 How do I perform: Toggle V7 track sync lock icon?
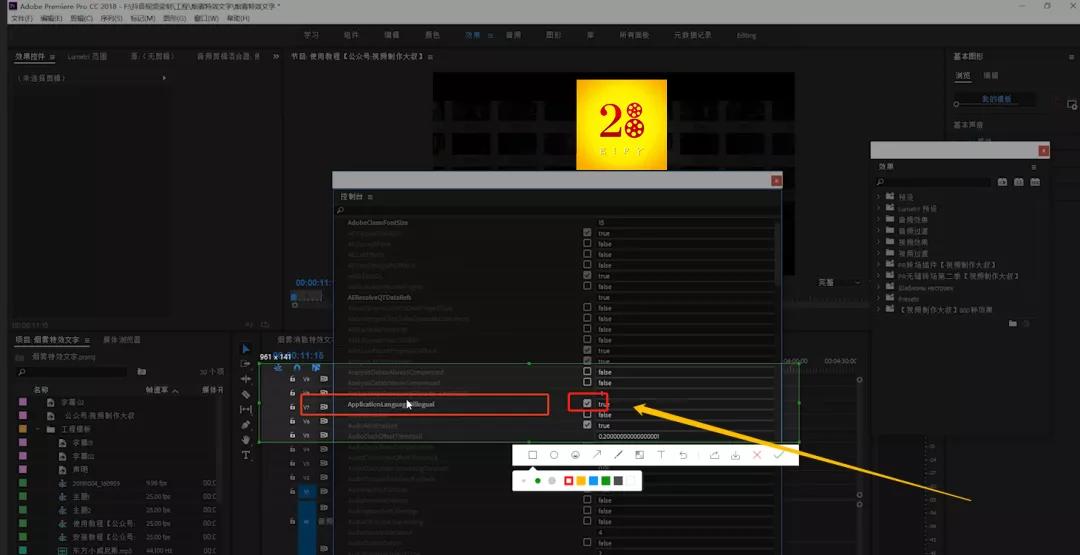tap(323, 407)
